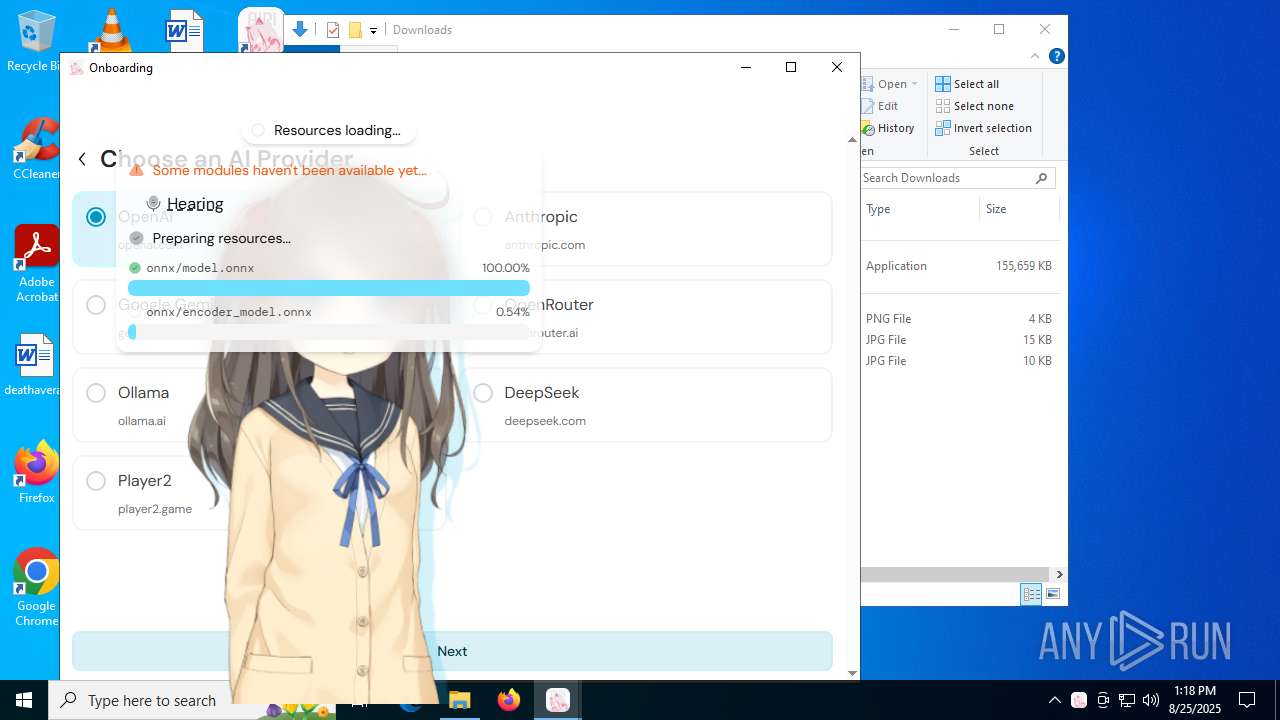Click the Explorer horizontal scrollbar right arrow

1059,575
